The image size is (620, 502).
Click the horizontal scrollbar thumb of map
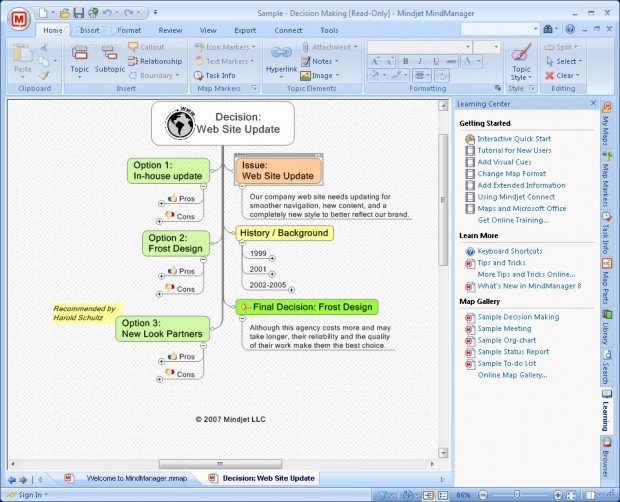point(220,464)
